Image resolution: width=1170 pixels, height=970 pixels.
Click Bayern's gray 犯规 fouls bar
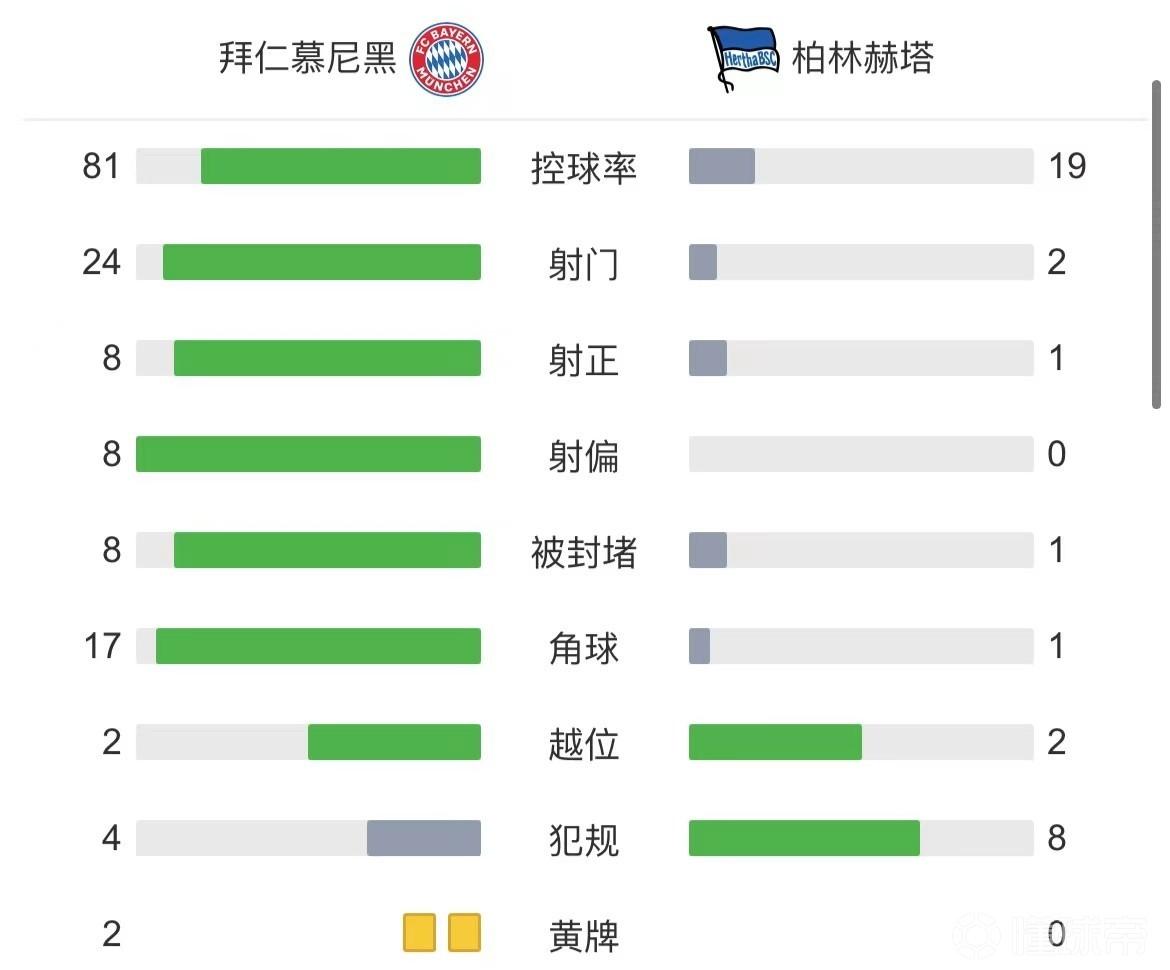click(423, 838)
